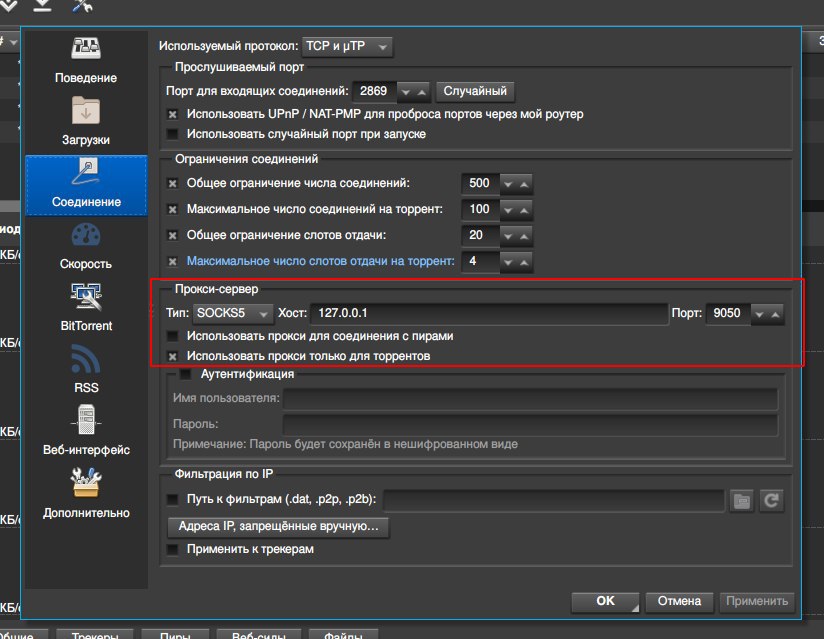The height and width of the screenshot is (639, 824).
Task: Toggle max upload slots per torrent checkbox
Action: pyautogui.click(x=172, y=261)
